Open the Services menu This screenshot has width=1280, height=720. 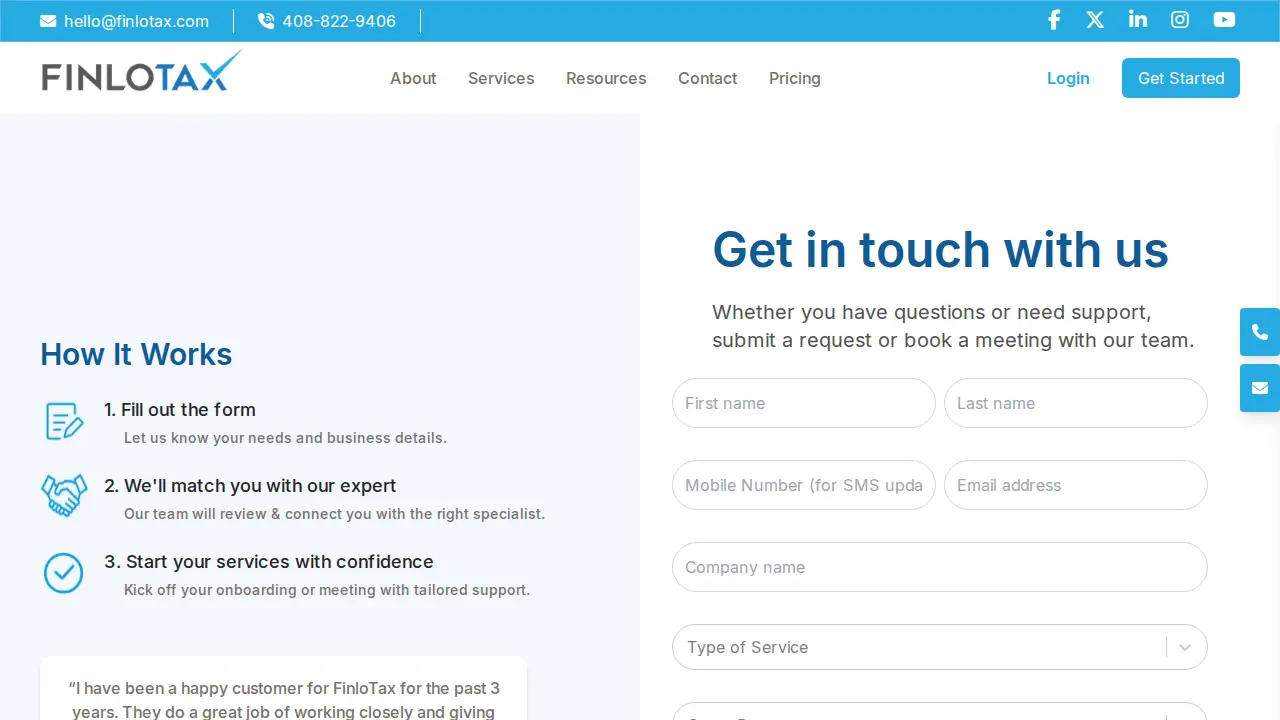pos(501,78)
